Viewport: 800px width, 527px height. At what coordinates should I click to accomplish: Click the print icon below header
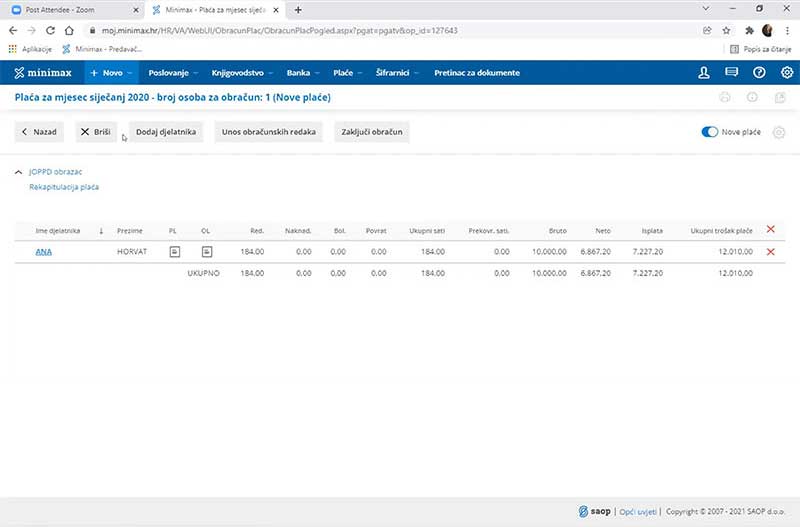coord(725,98)
